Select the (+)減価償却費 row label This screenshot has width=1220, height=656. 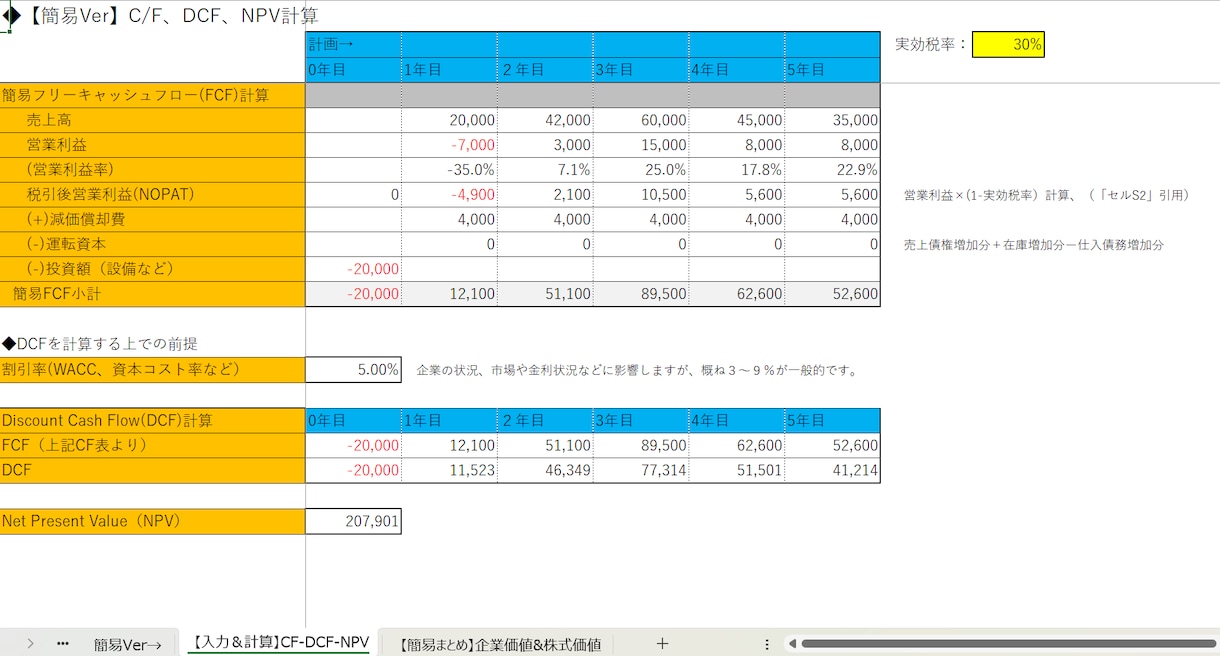pos(152,220)
